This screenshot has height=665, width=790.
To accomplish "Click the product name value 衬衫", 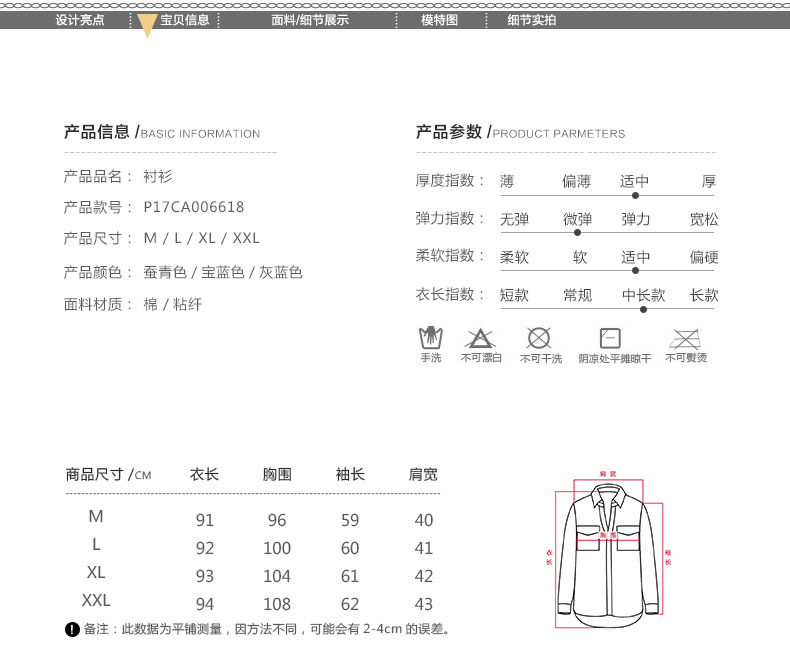I will point(158,176).
